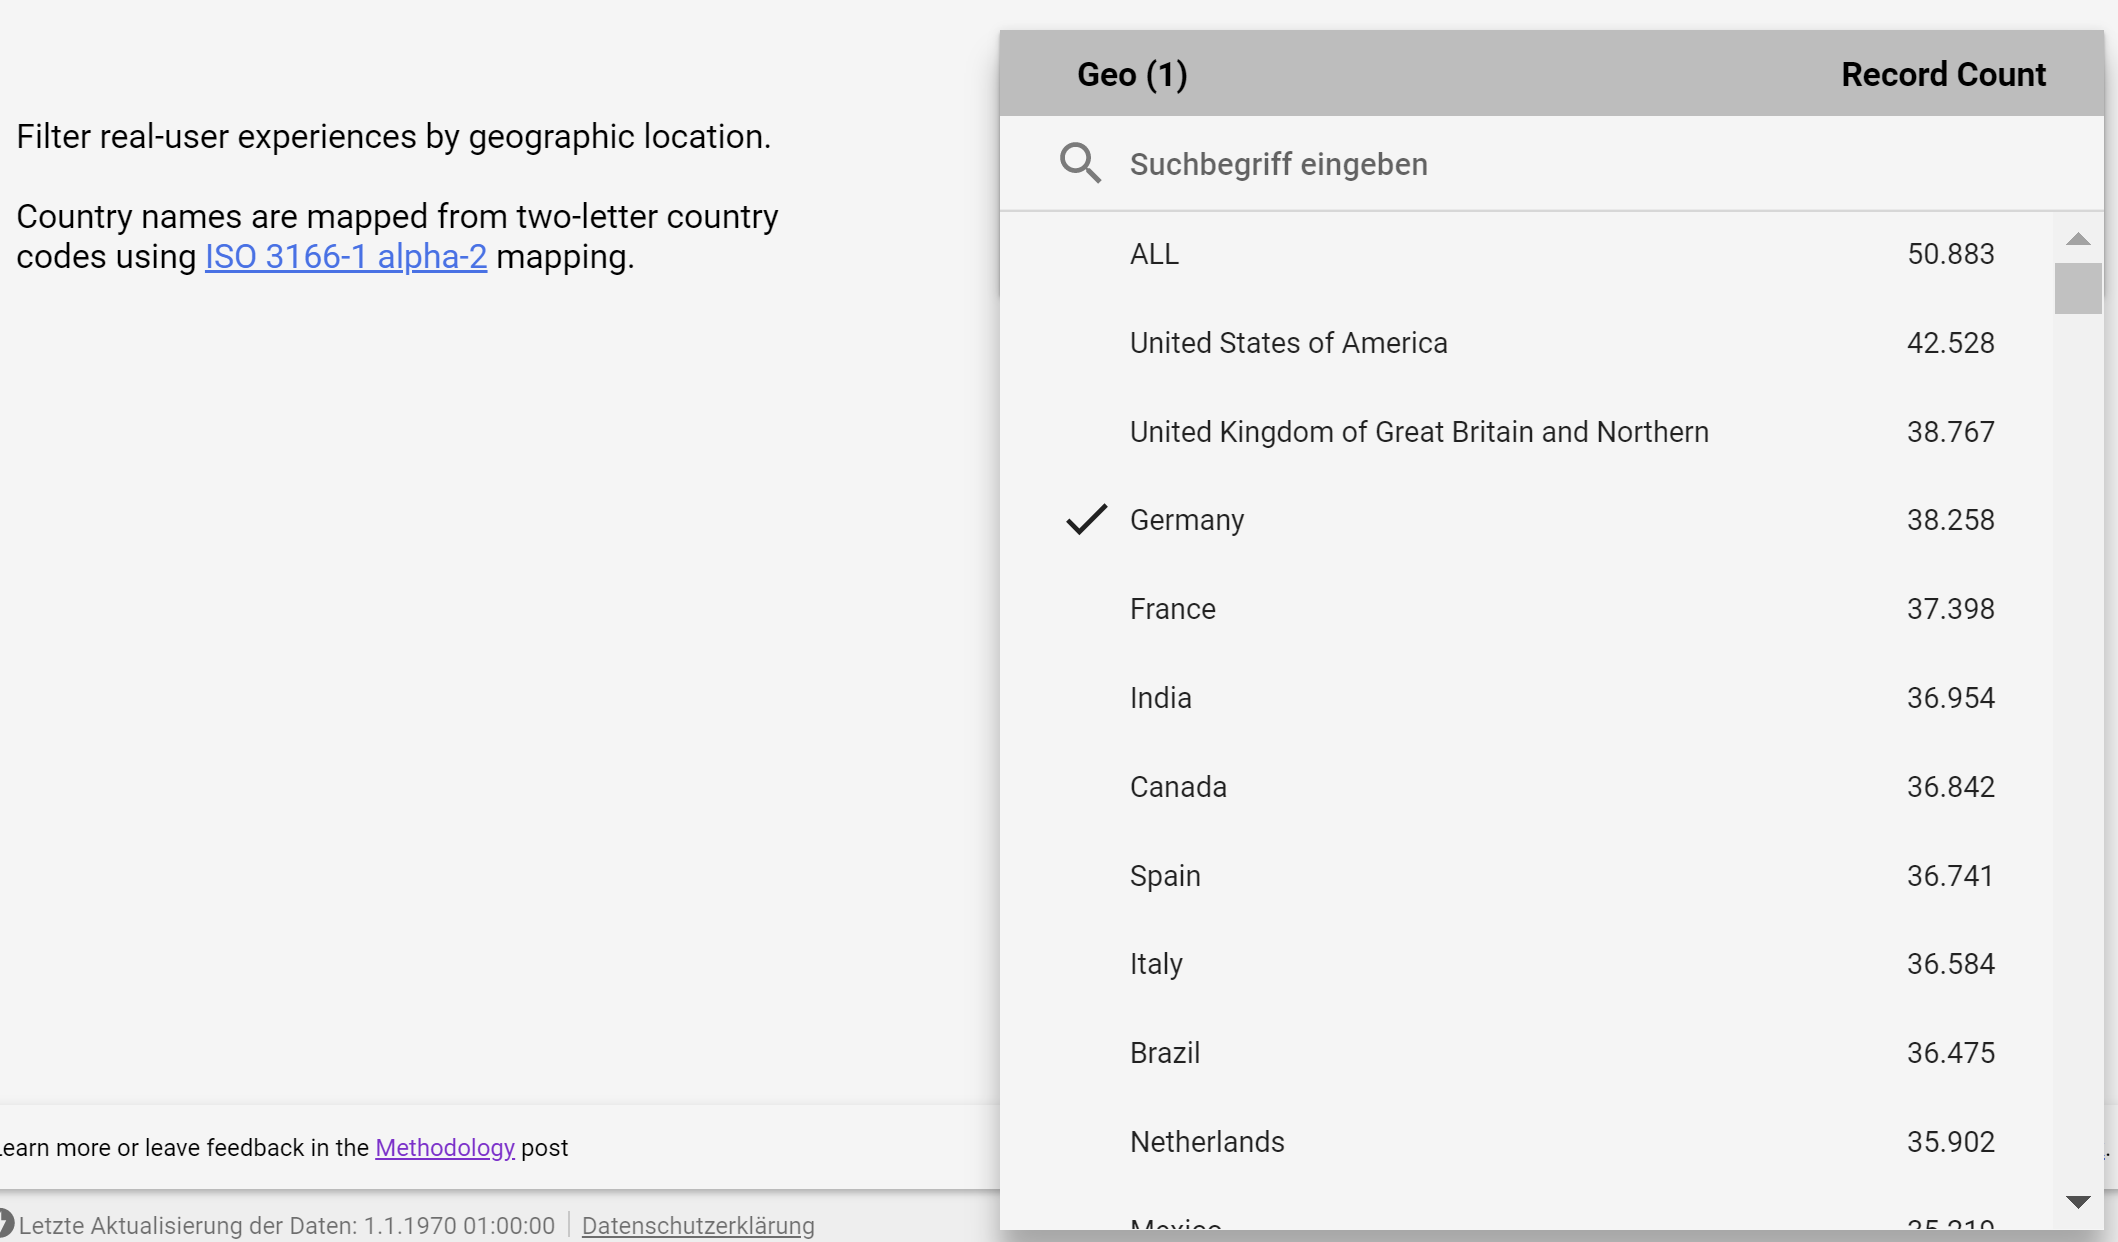Click the info icon beside Letzte Aktualisierung
The width and height of the screenshot is (2118, 1242).
point(5,1224)
